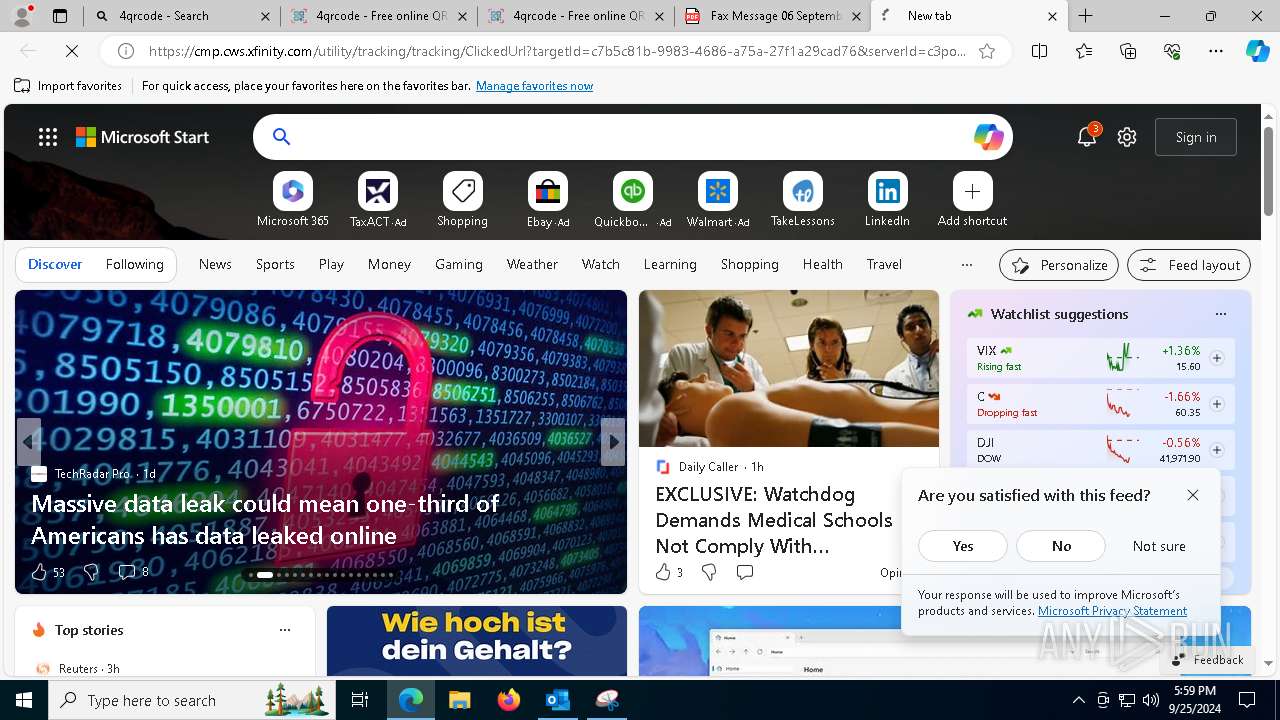Open Edge Settings and more menu
The height and width of the screenshot is (720, 1280).
[1216, 51]
